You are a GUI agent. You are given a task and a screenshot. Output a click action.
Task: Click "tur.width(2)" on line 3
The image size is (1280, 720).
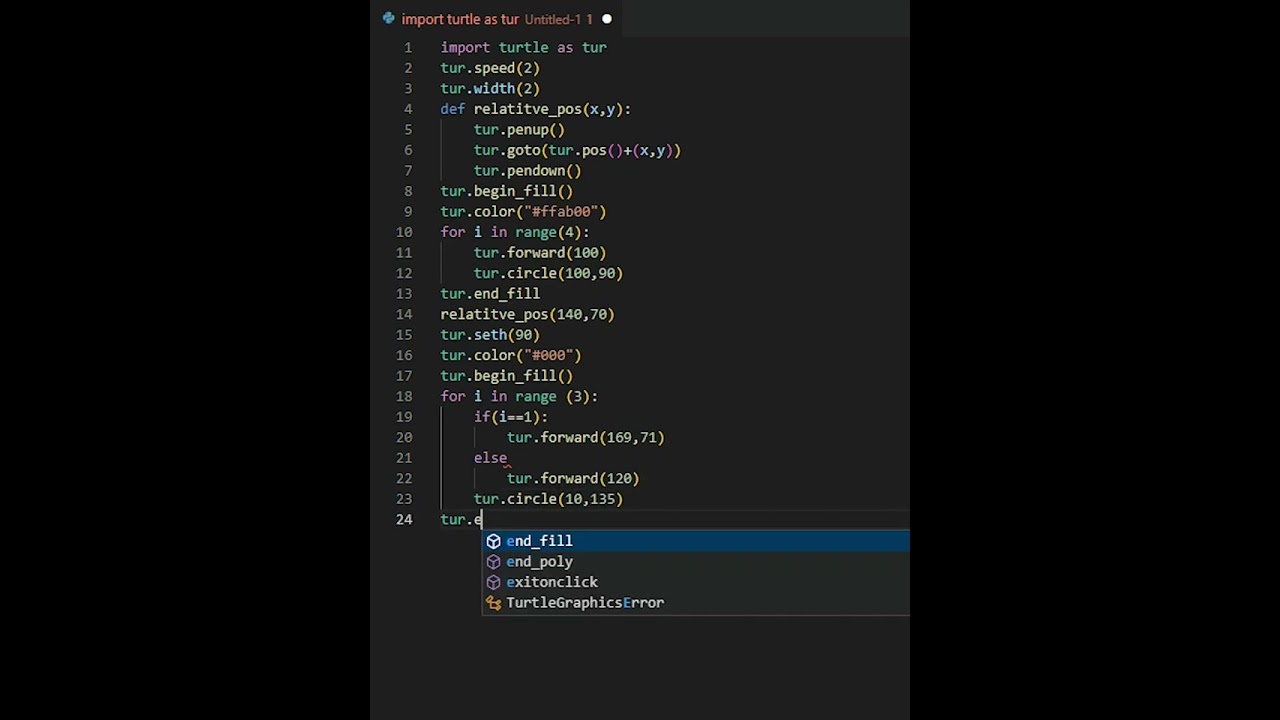(490, 89)
